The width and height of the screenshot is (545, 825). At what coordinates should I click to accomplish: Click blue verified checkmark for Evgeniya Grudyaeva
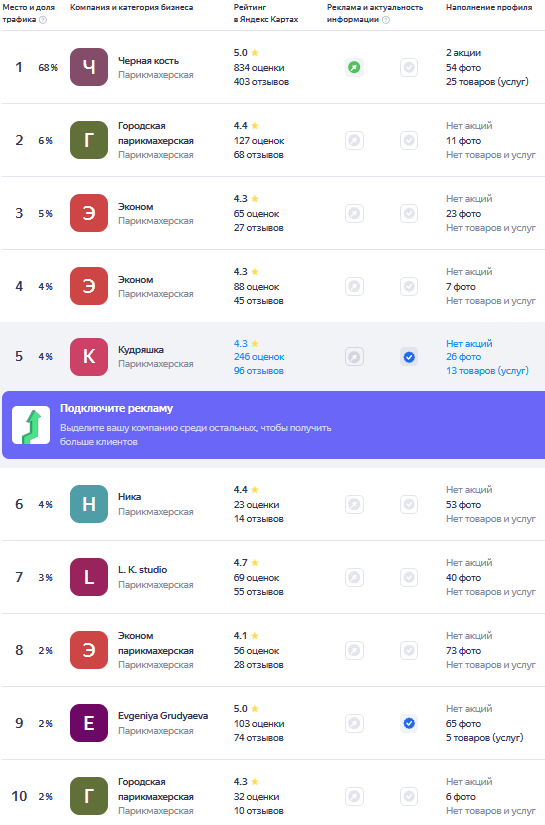[409, 723]
